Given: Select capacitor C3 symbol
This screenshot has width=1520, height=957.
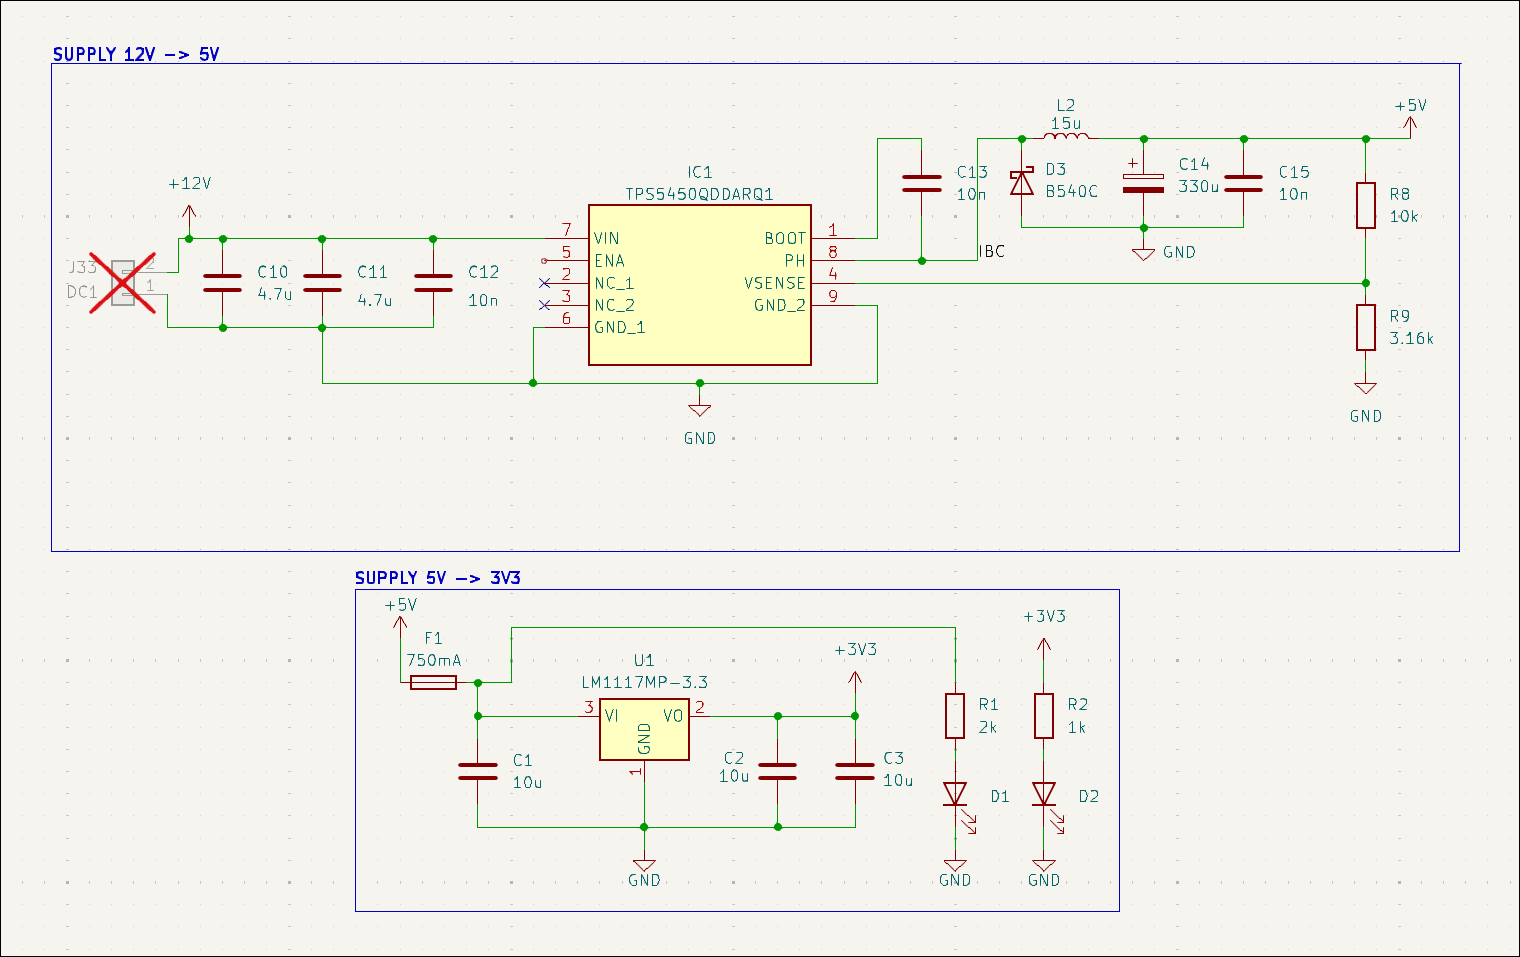Looking at the screenshot, I should point(855,771).
